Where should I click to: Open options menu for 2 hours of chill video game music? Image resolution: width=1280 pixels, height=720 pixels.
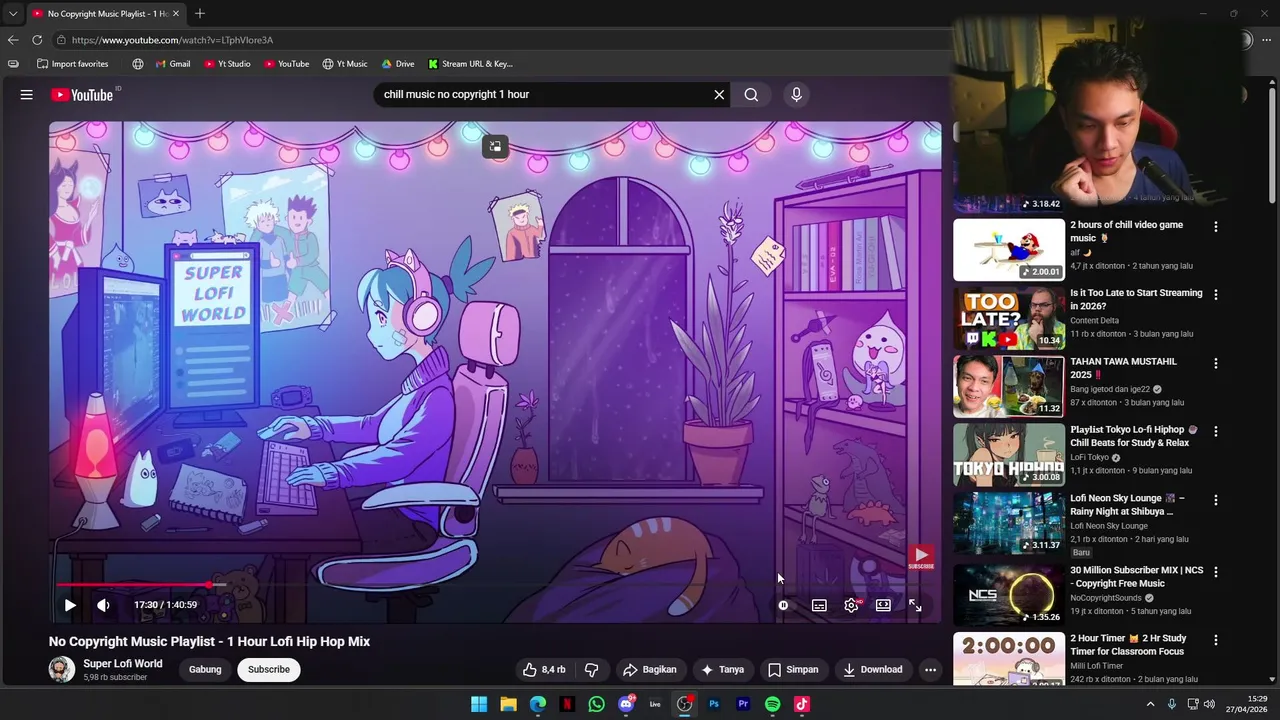click(x=1216, y=227)
